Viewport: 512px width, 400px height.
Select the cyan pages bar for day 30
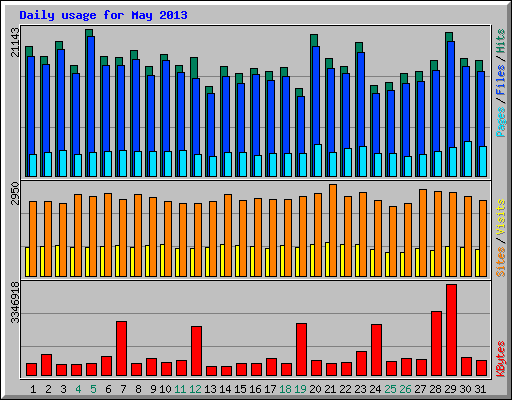[x=468, y=159]
